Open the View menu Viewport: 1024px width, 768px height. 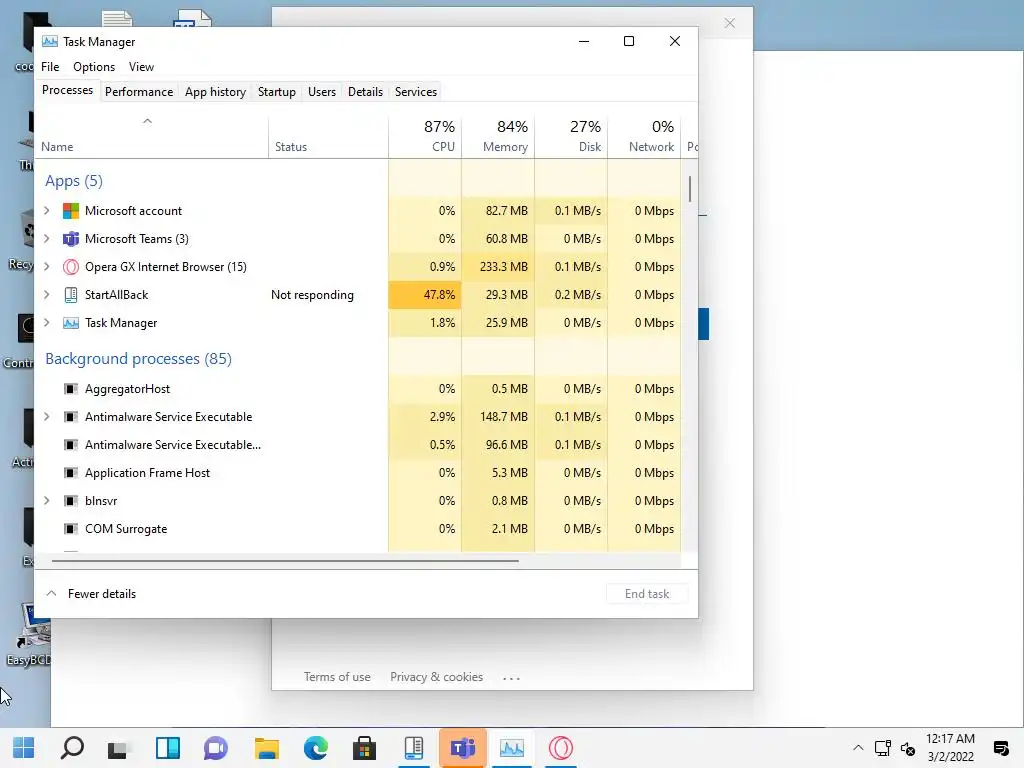pyautogui.click(x=141, y=67)
